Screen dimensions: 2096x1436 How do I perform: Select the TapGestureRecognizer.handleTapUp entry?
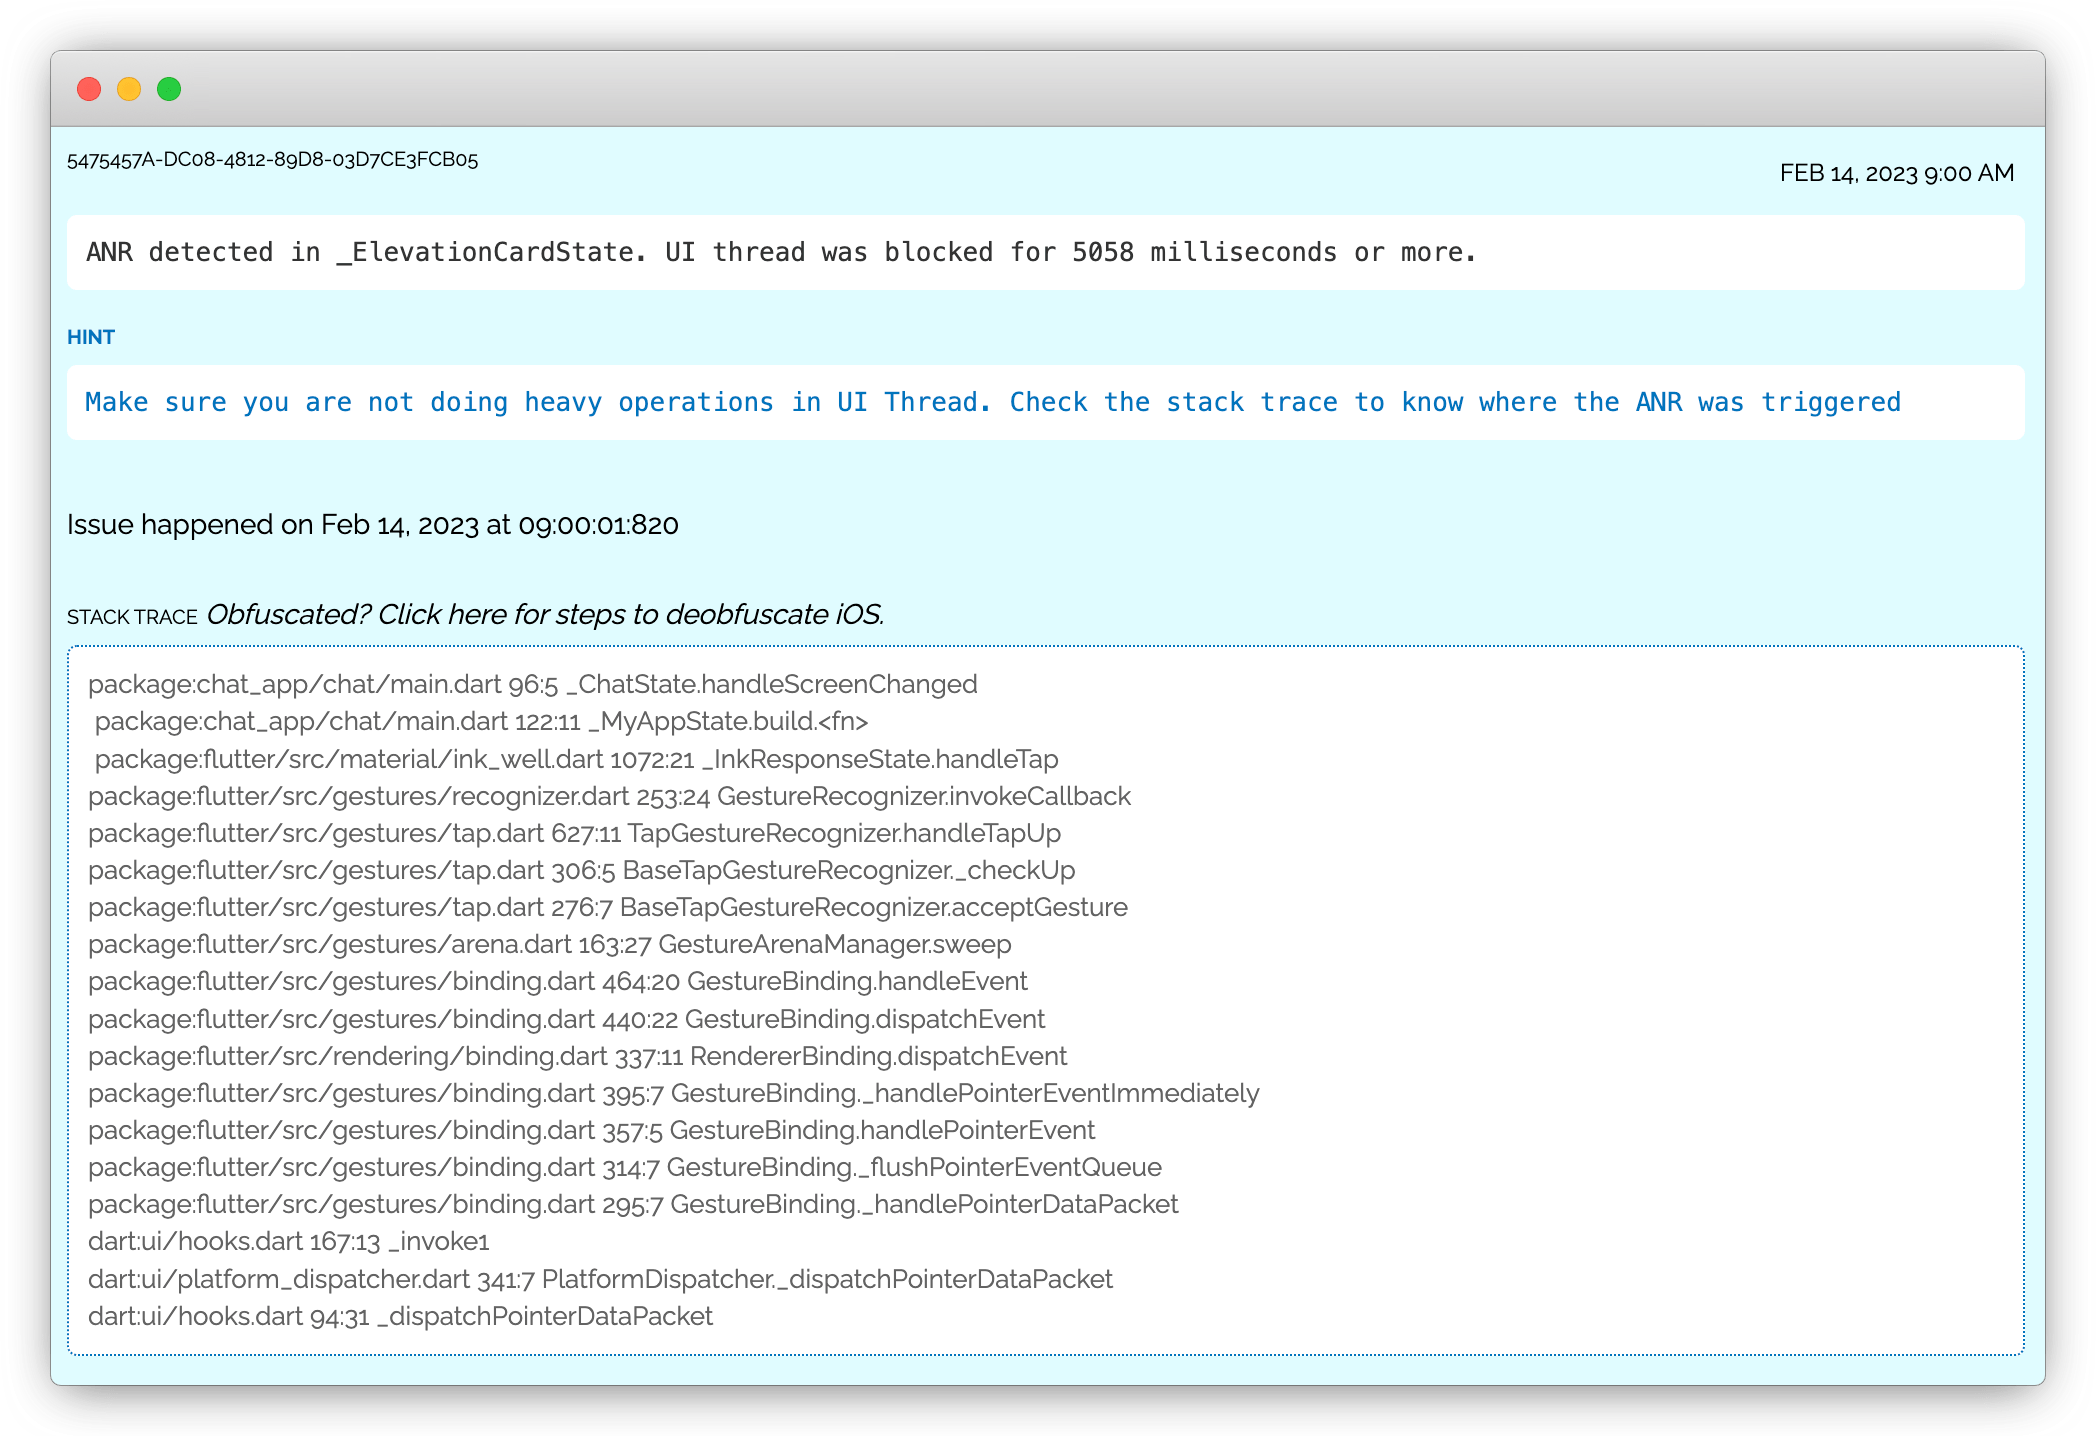point(574,833)
